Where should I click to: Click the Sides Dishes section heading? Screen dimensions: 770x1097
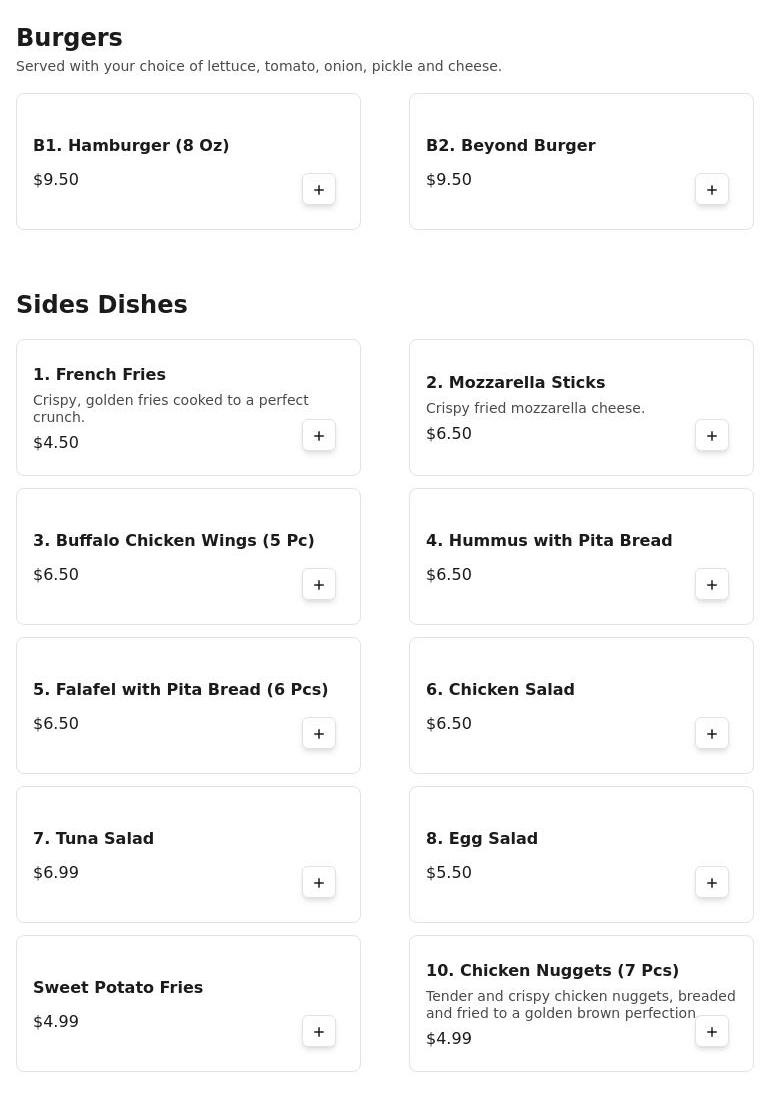102,304
